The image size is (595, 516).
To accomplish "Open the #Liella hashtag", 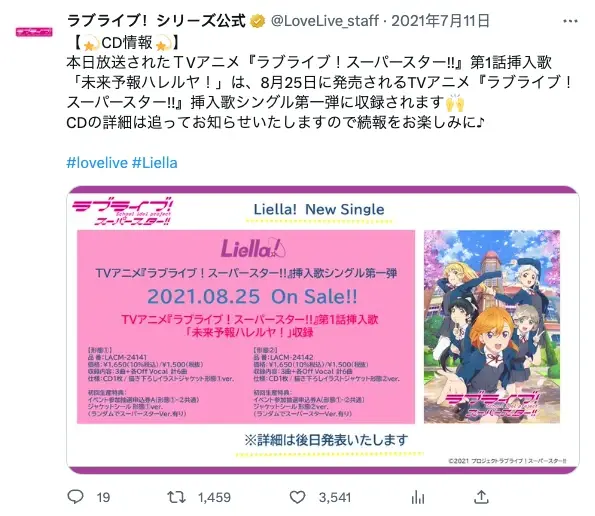I will (155, 163).
